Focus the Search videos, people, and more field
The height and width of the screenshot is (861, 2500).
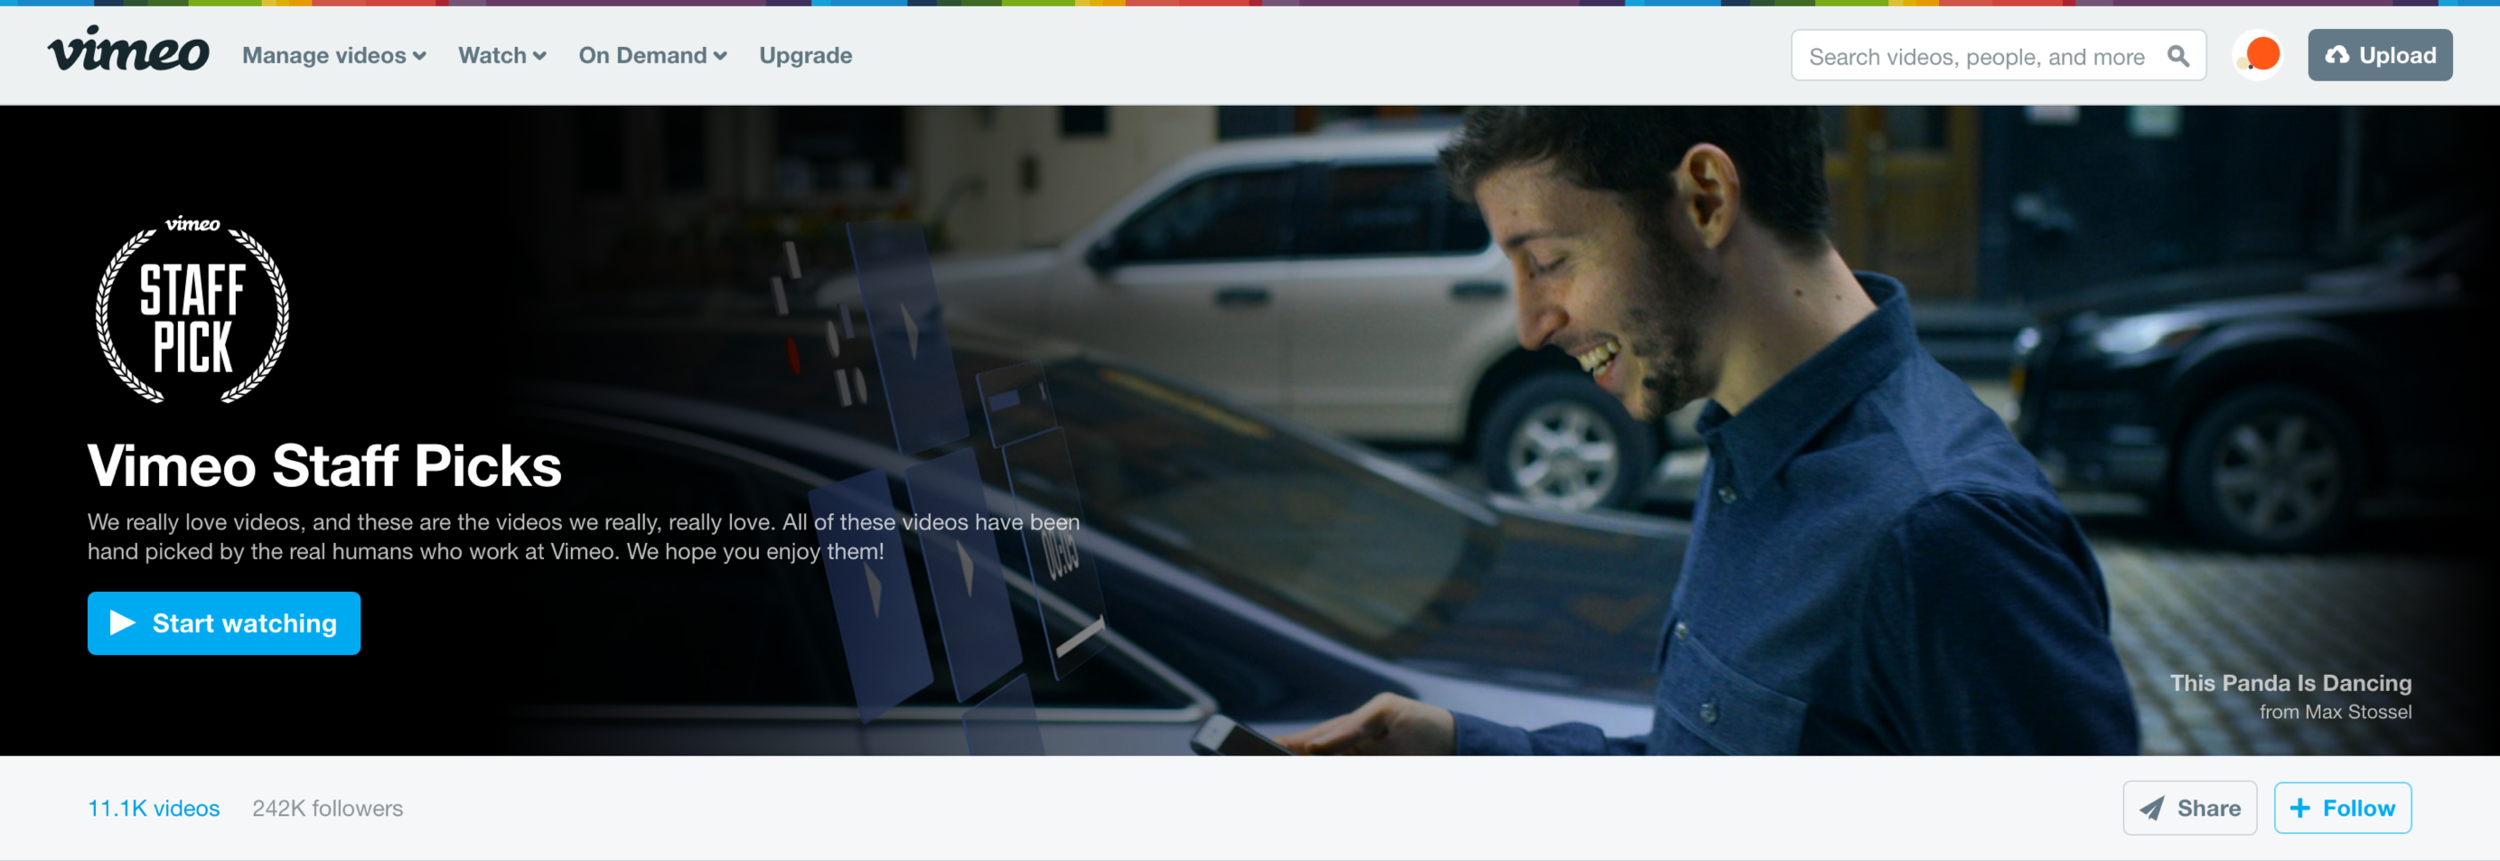pos(1998,56)
